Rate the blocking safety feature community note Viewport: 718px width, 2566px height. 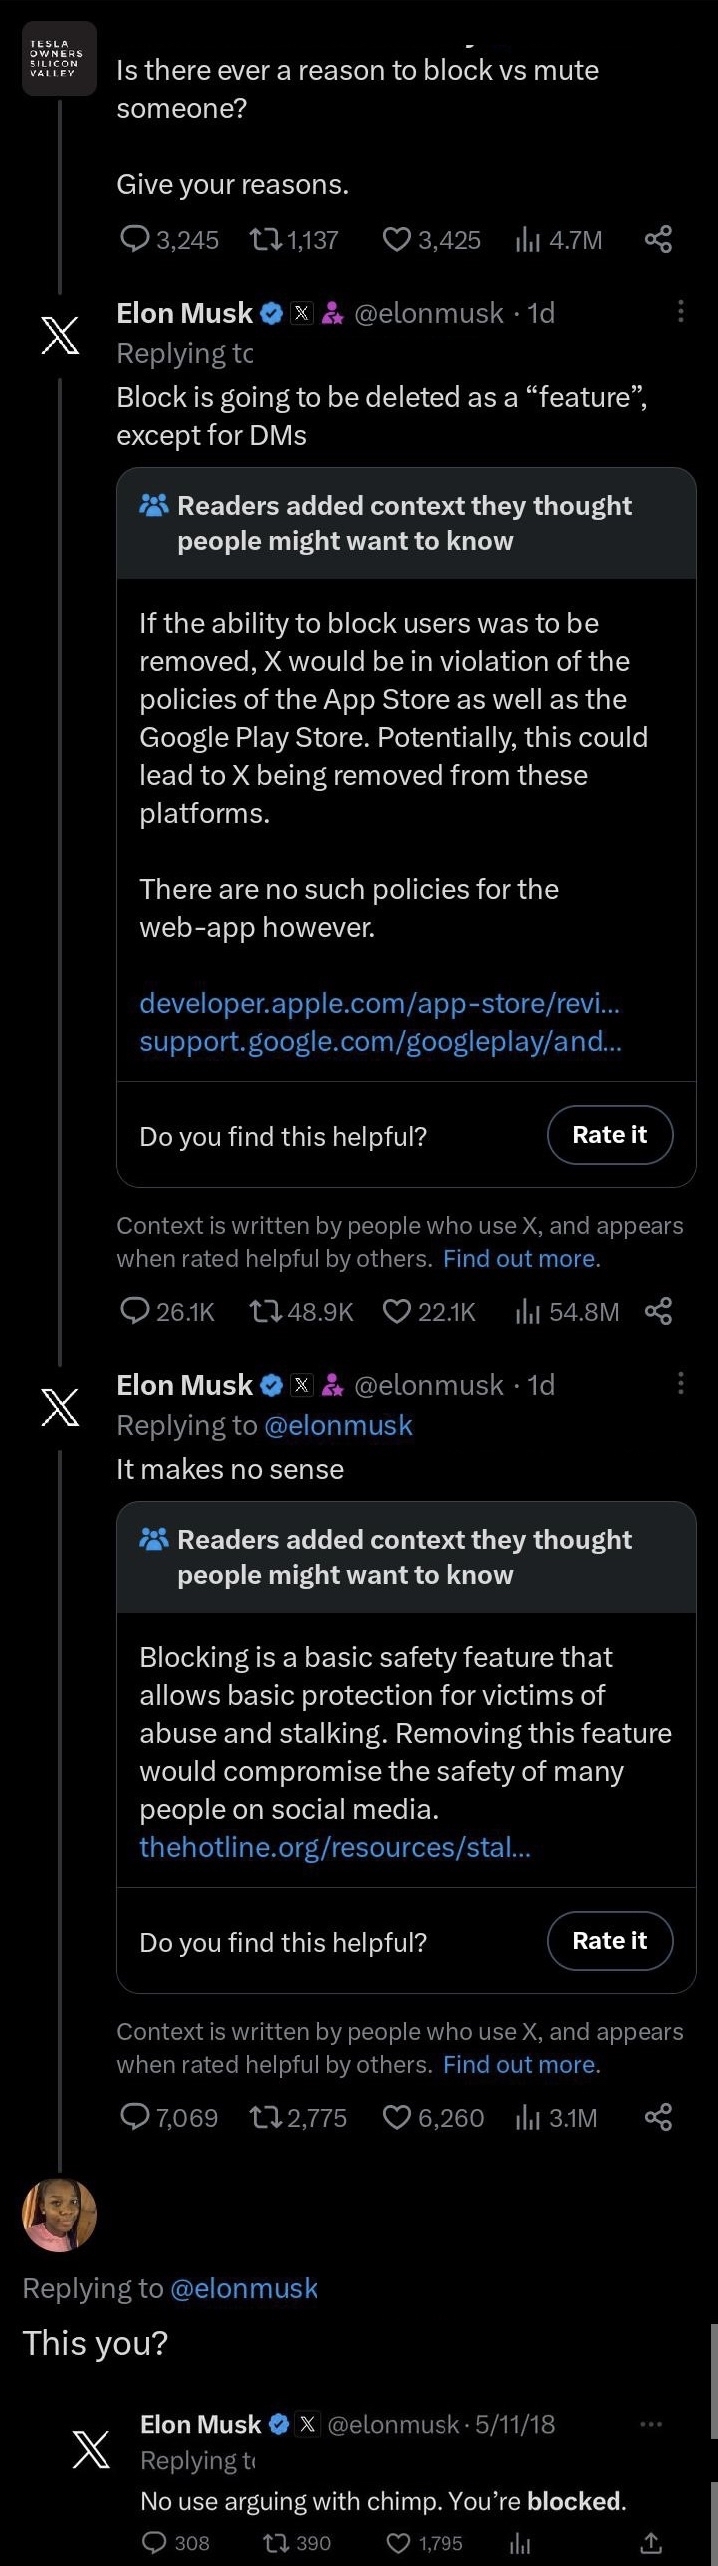(609, 1941)
